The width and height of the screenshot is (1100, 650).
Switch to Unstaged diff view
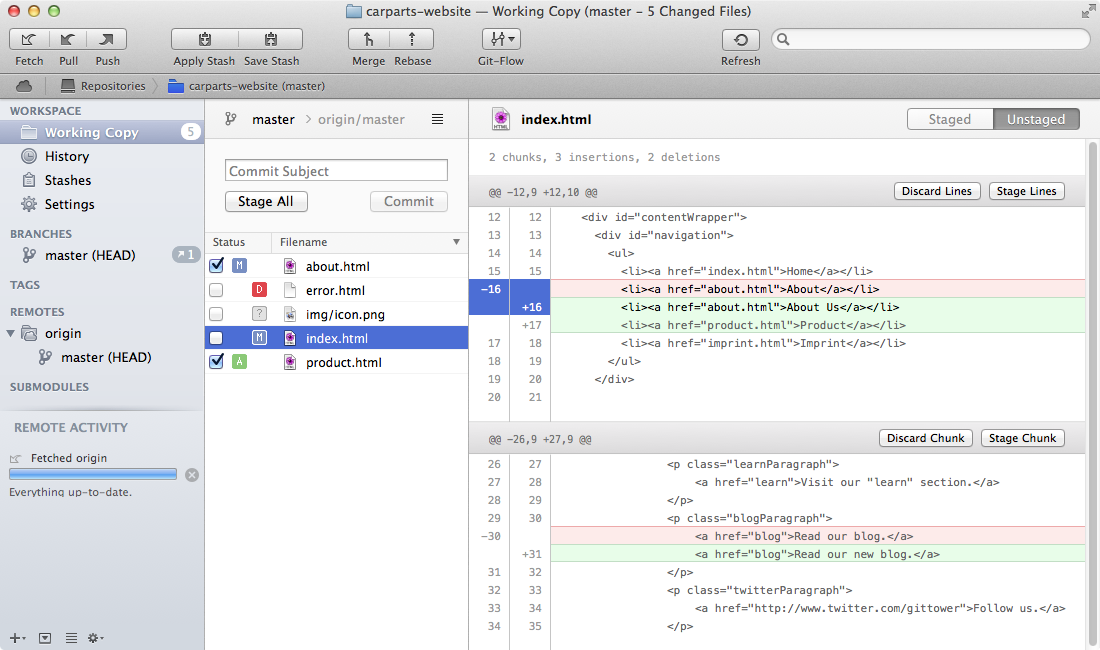tap(1036, 119)
